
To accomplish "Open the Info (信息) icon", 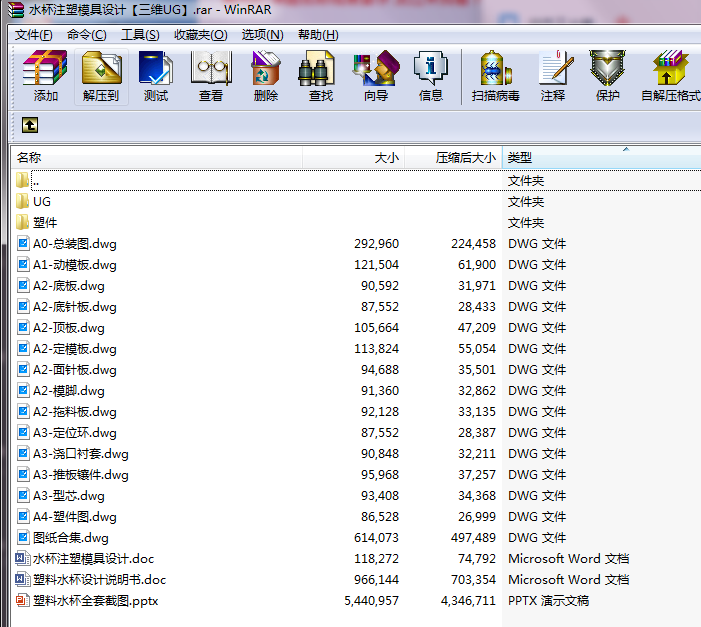I will point(431,76).
